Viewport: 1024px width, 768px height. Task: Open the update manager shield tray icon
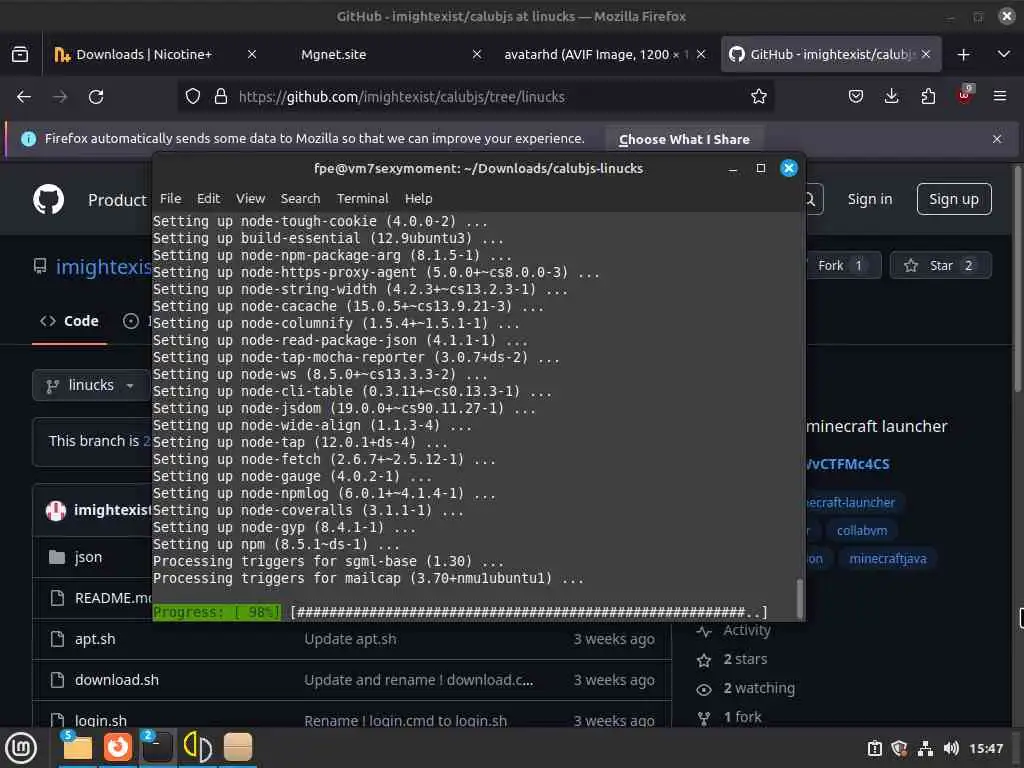[x=899, y=748]
